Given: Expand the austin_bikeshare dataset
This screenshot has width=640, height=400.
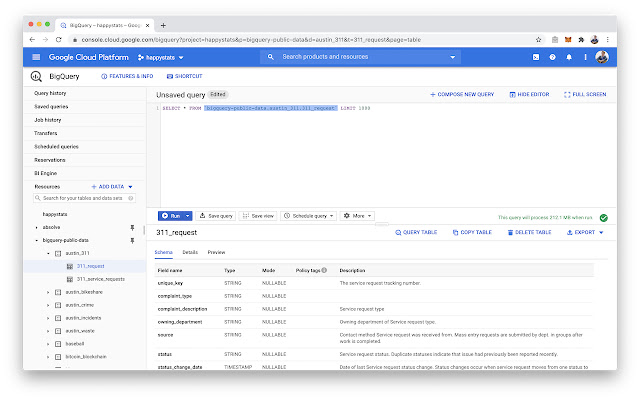Looking at the screenshot, I should click(48, 292).
